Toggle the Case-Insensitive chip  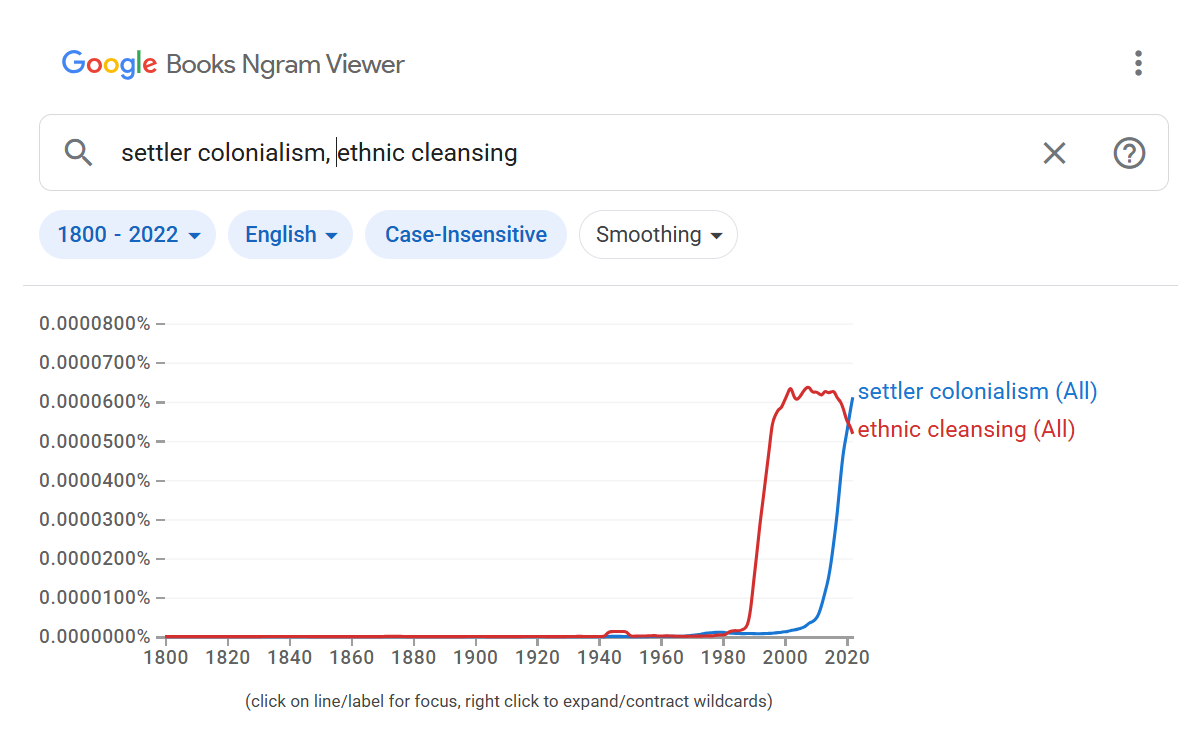[466, 235]
